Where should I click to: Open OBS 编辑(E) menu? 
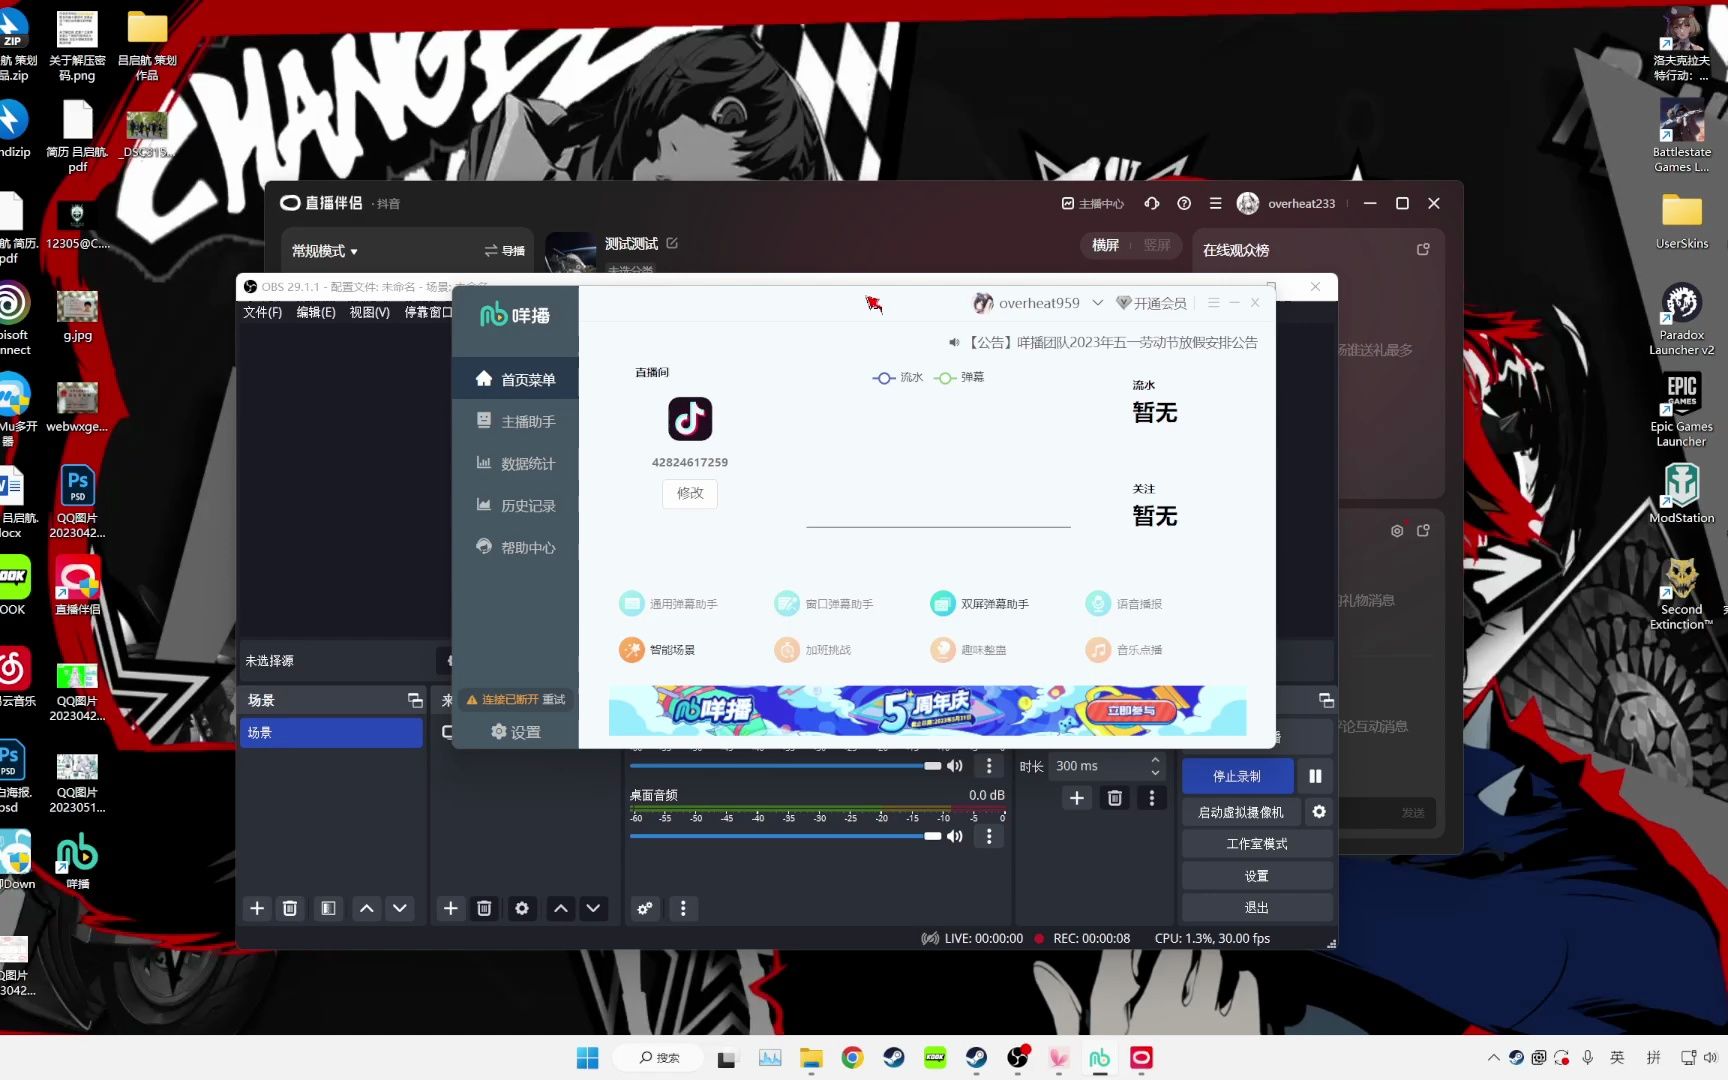[x=316, y=313]
